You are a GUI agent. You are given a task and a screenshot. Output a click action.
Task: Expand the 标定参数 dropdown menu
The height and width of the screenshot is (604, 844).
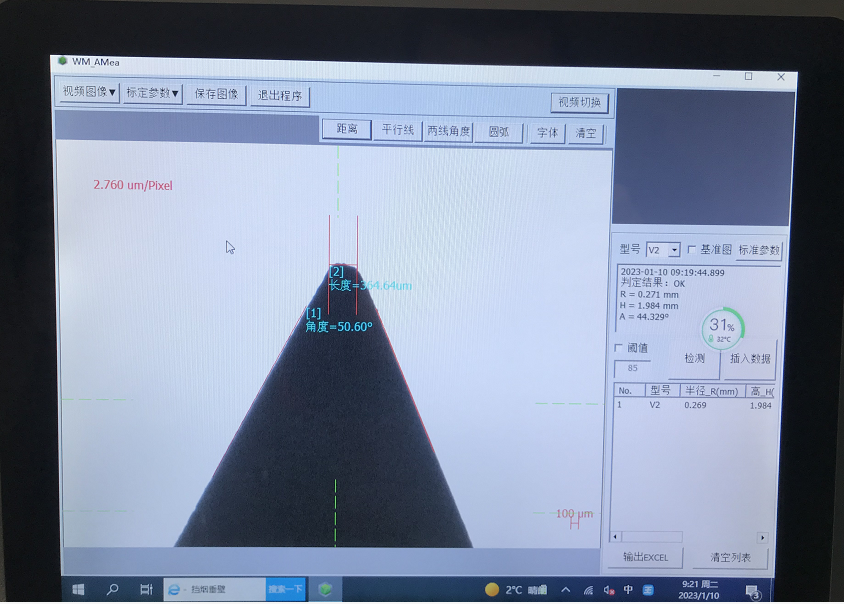[x=152, y=93]
